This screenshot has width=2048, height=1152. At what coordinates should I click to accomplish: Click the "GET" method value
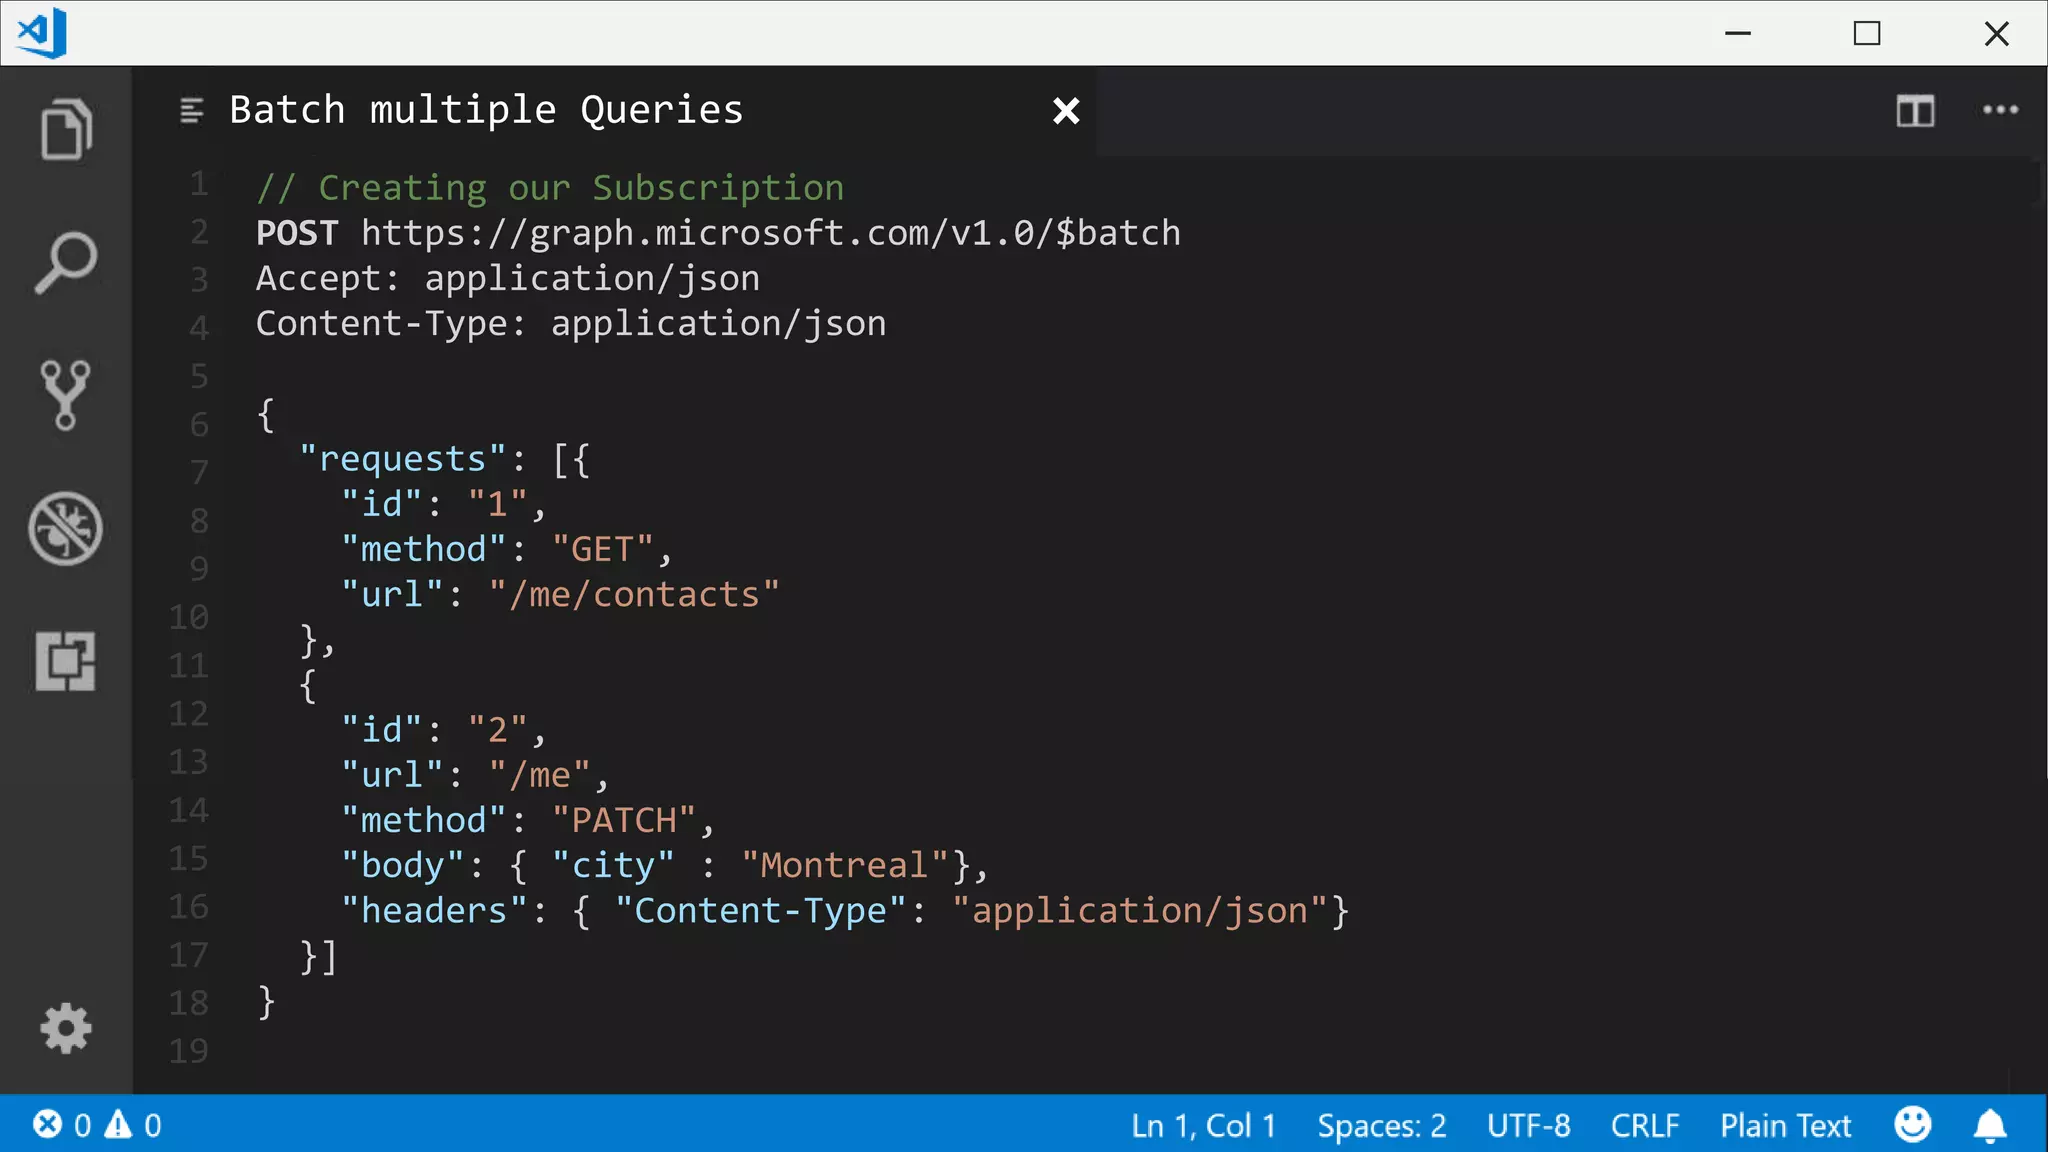pos(602,549)
